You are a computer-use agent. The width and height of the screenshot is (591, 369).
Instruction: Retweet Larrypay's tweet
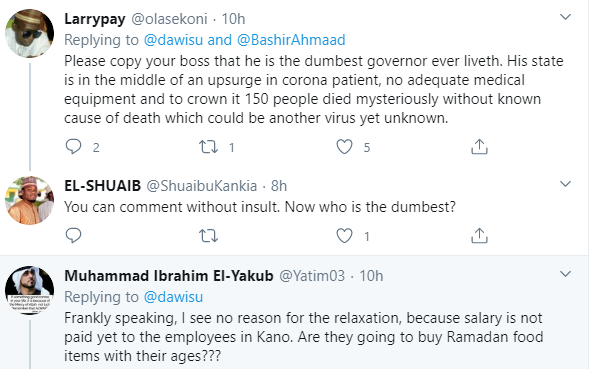(x=208, y=147)
